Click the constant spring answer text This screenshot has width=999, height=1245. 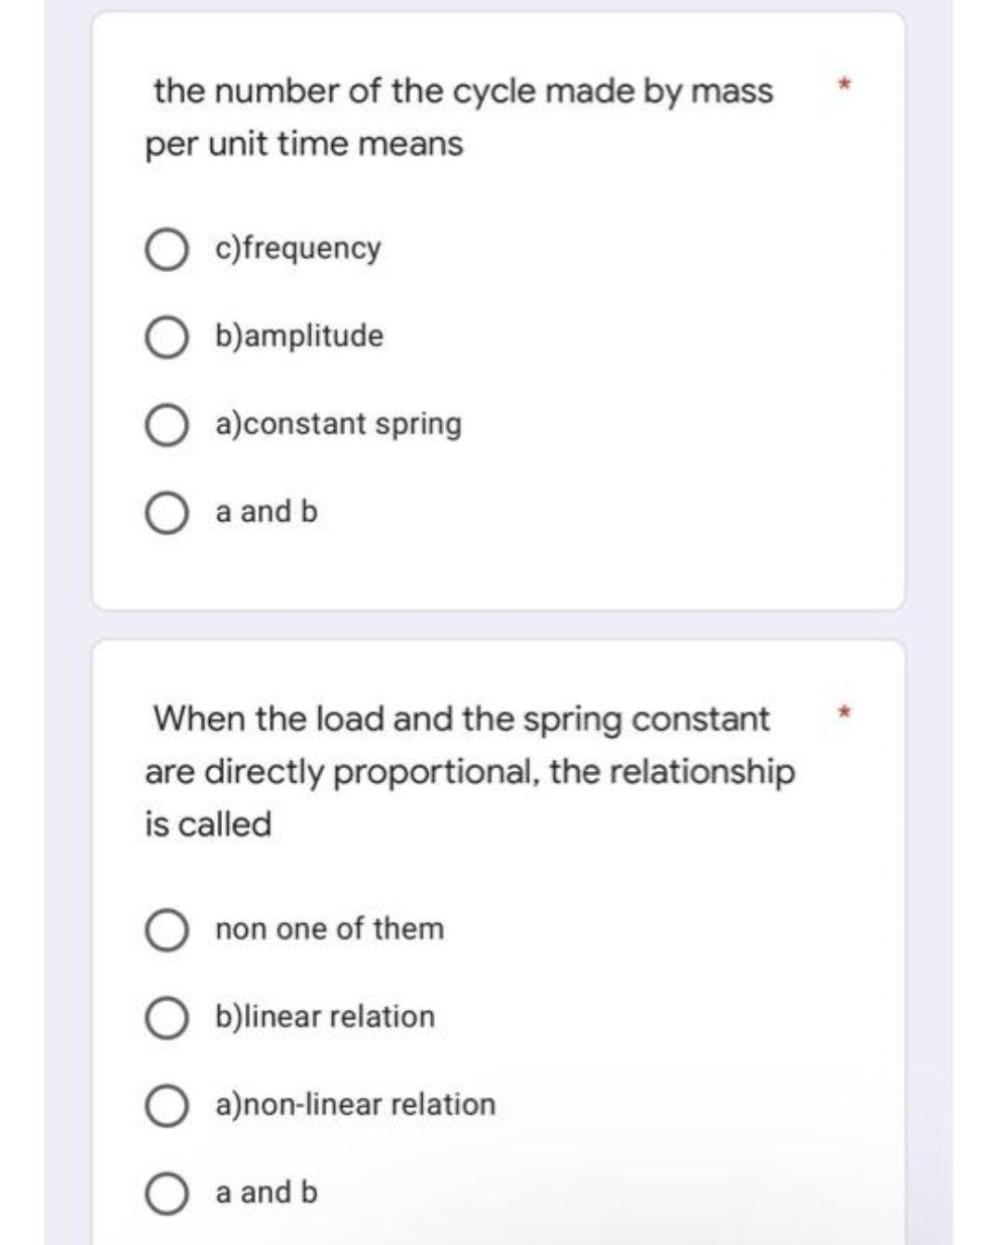click(x=338, y=424)
